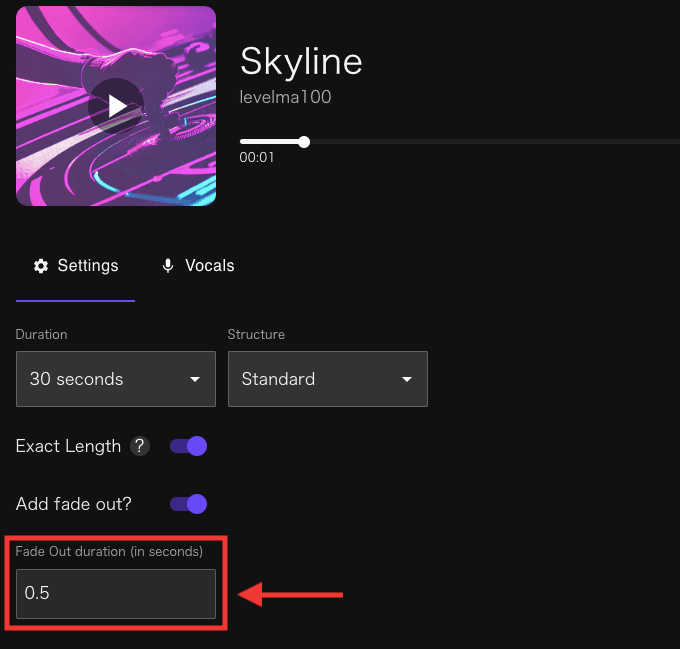Click the unplayed portion of progress bar
Viewport: 680px width, 649px height.
click(x=495, y=142)
